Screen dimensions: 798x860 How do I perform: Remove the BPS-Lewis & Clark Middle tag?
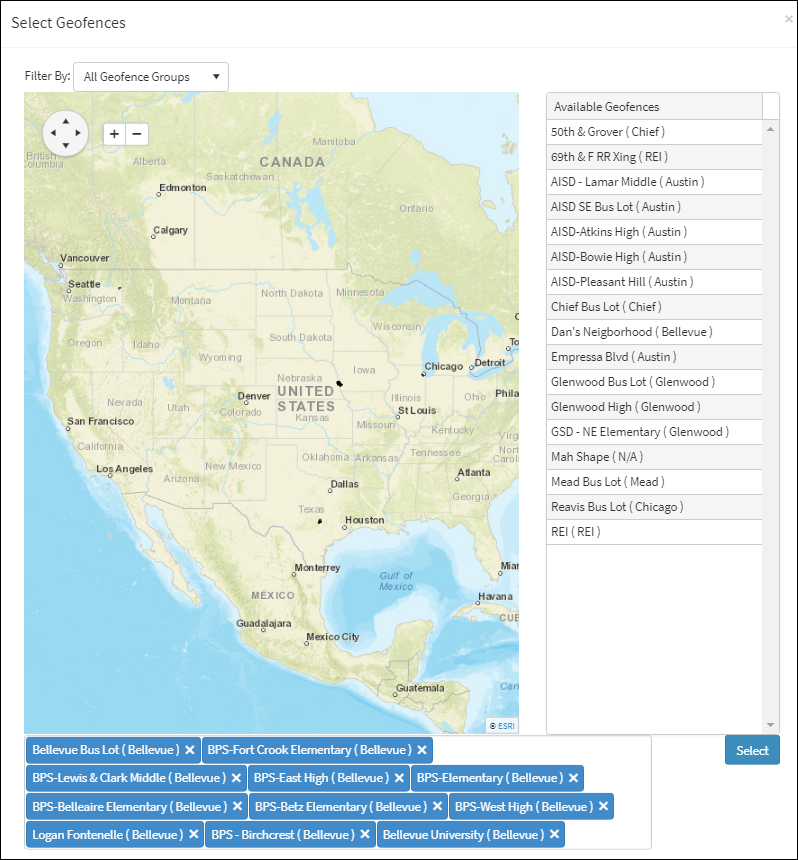pyautogui.click(x=236, y=778)
